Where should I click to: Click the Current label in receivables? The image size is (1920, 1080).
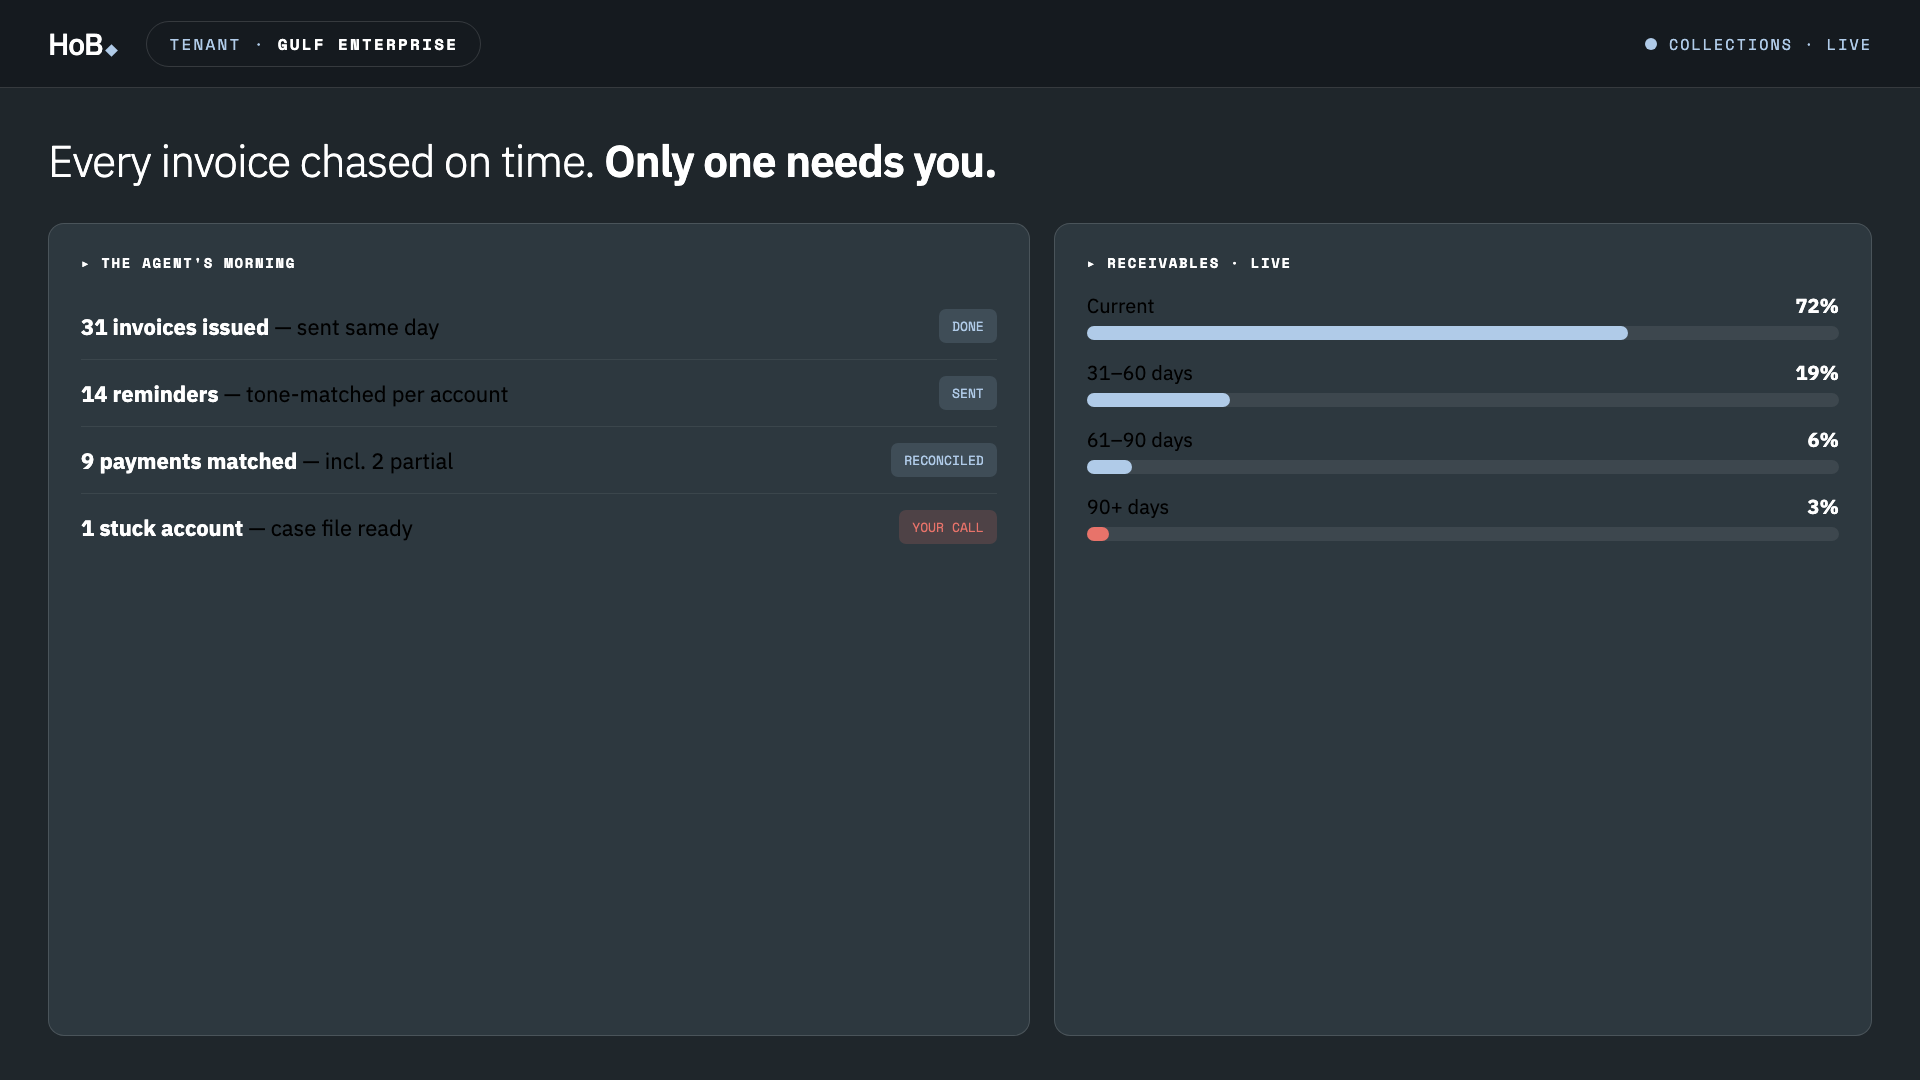pyautogui.click(x=1120, y=306)
